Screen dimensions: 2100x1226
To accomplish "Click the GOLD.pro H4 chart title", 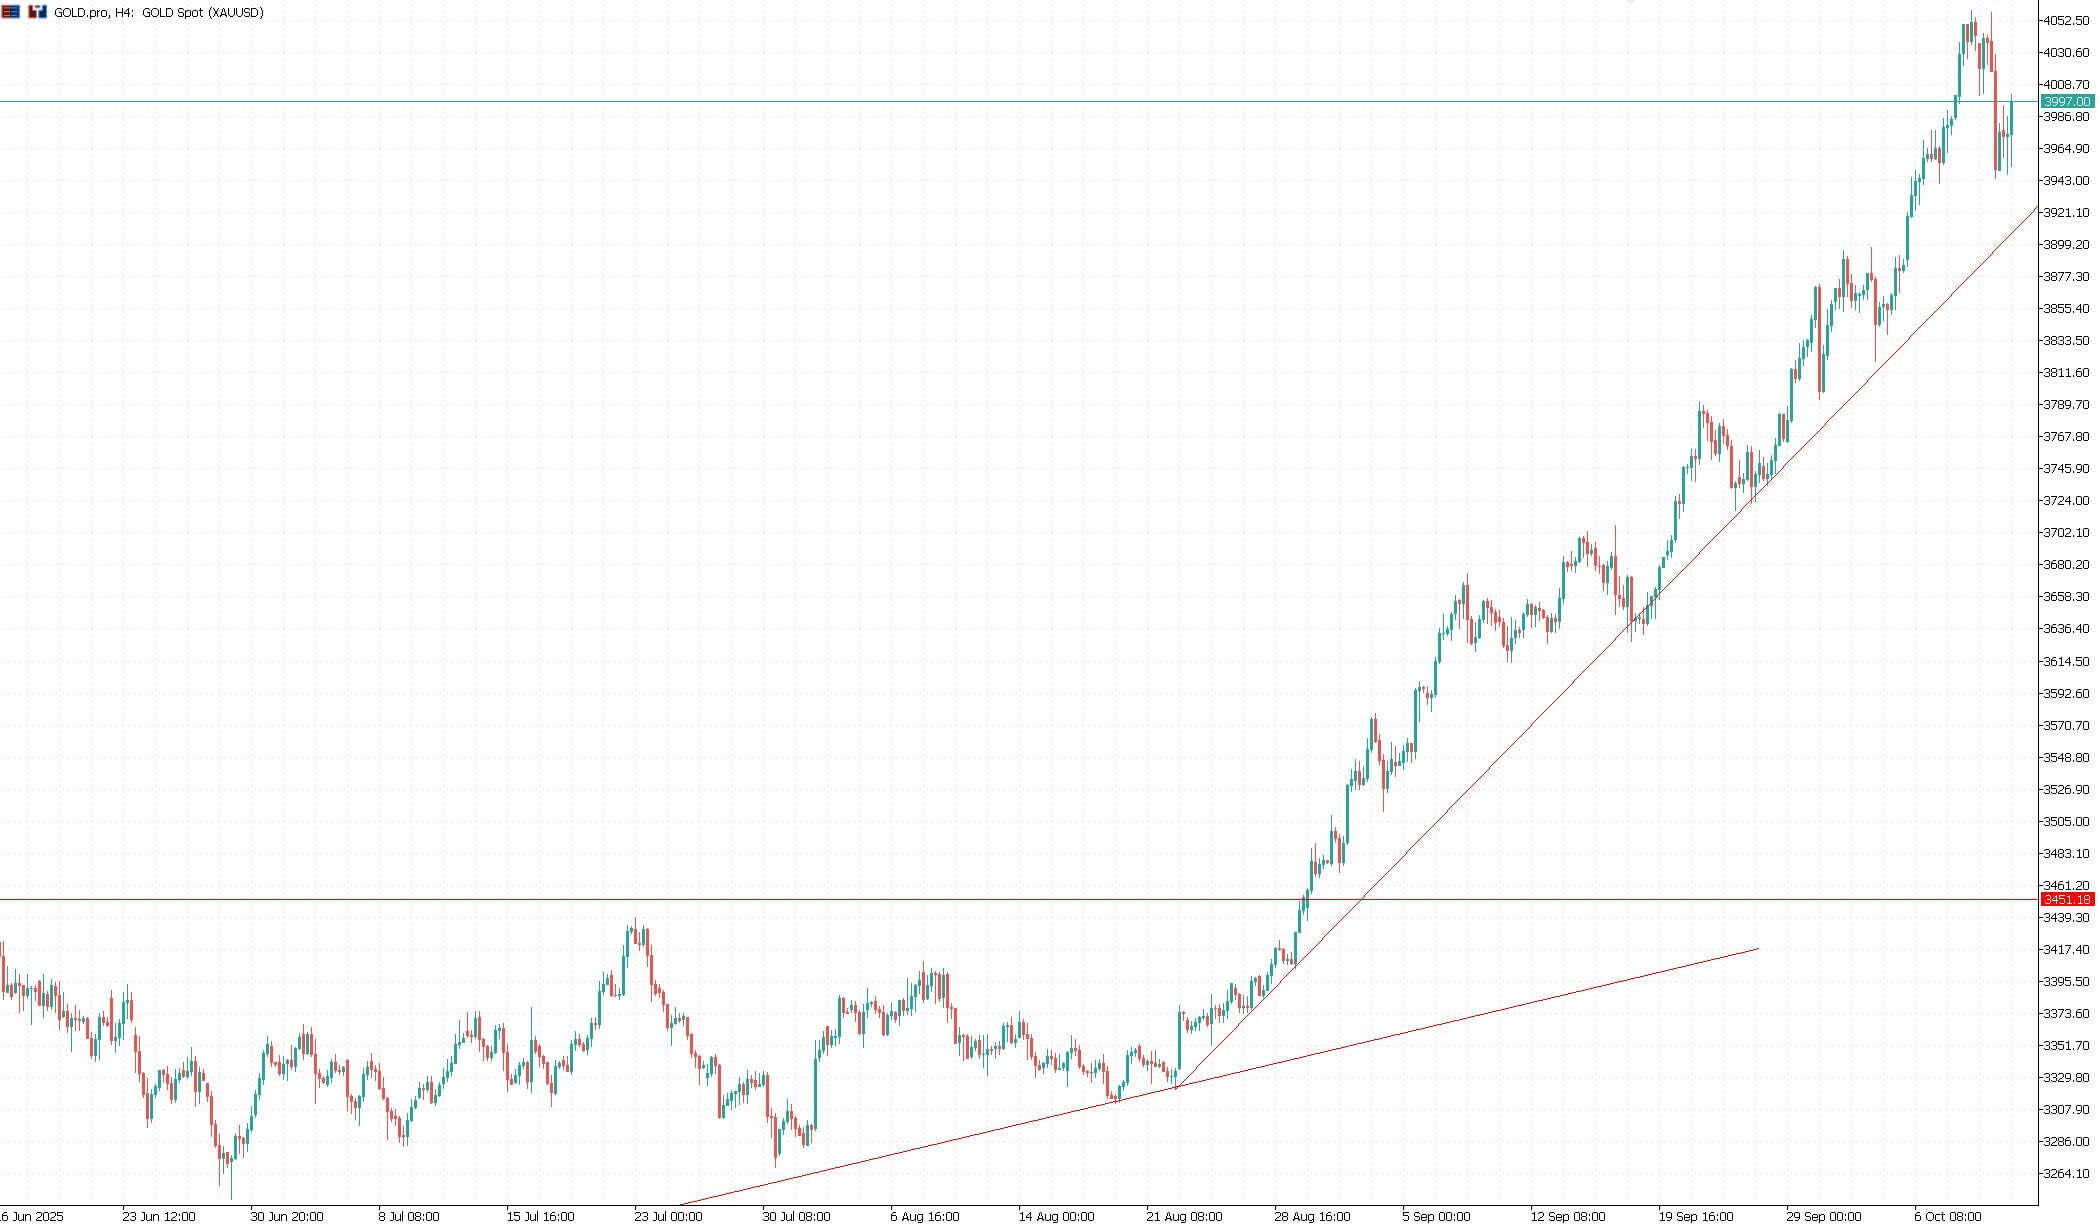I will (x=159, y=13).
